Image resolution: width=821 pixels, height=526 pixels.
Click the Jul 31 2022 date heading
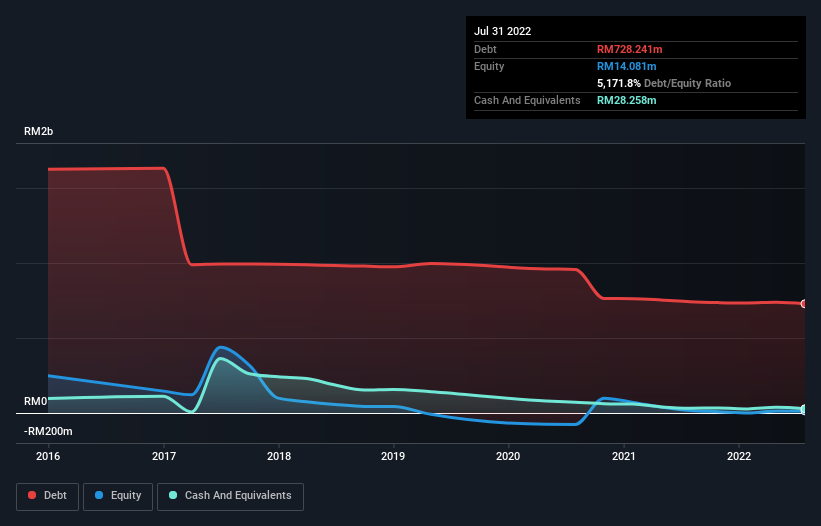502,31
